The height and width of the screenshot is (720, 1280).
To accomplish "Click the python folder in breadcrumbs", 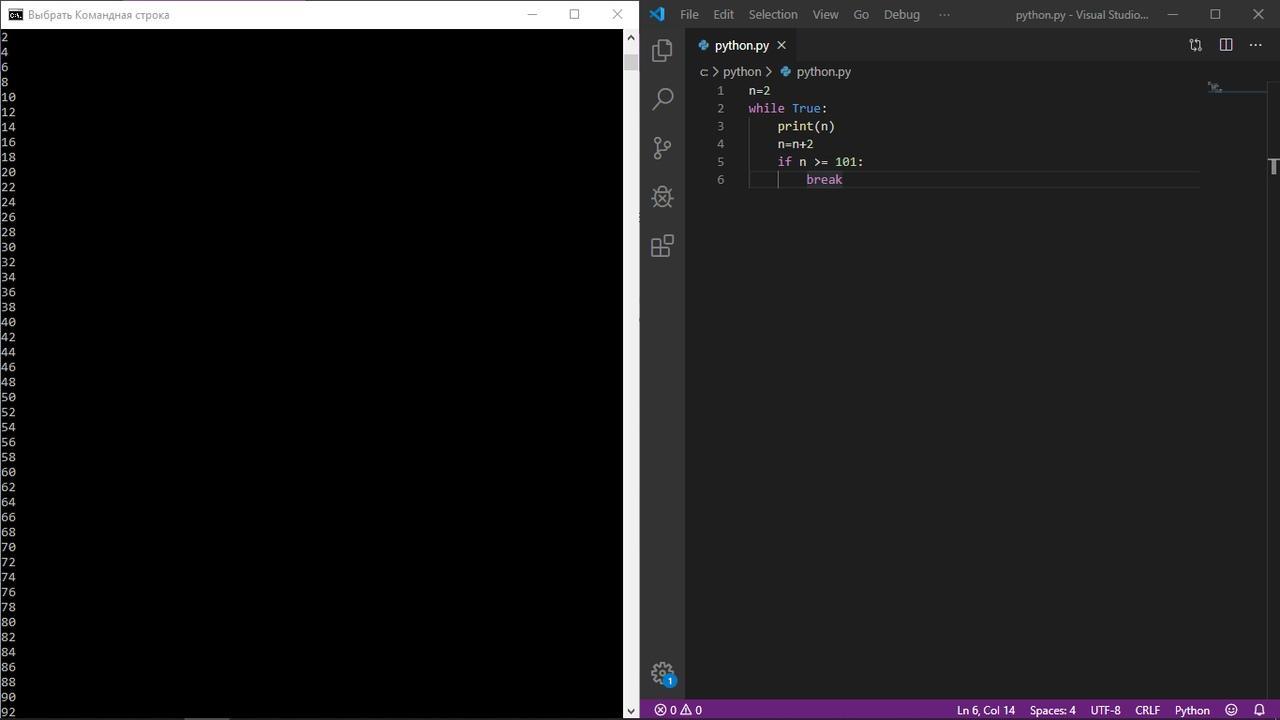I will tap(742, 72).
